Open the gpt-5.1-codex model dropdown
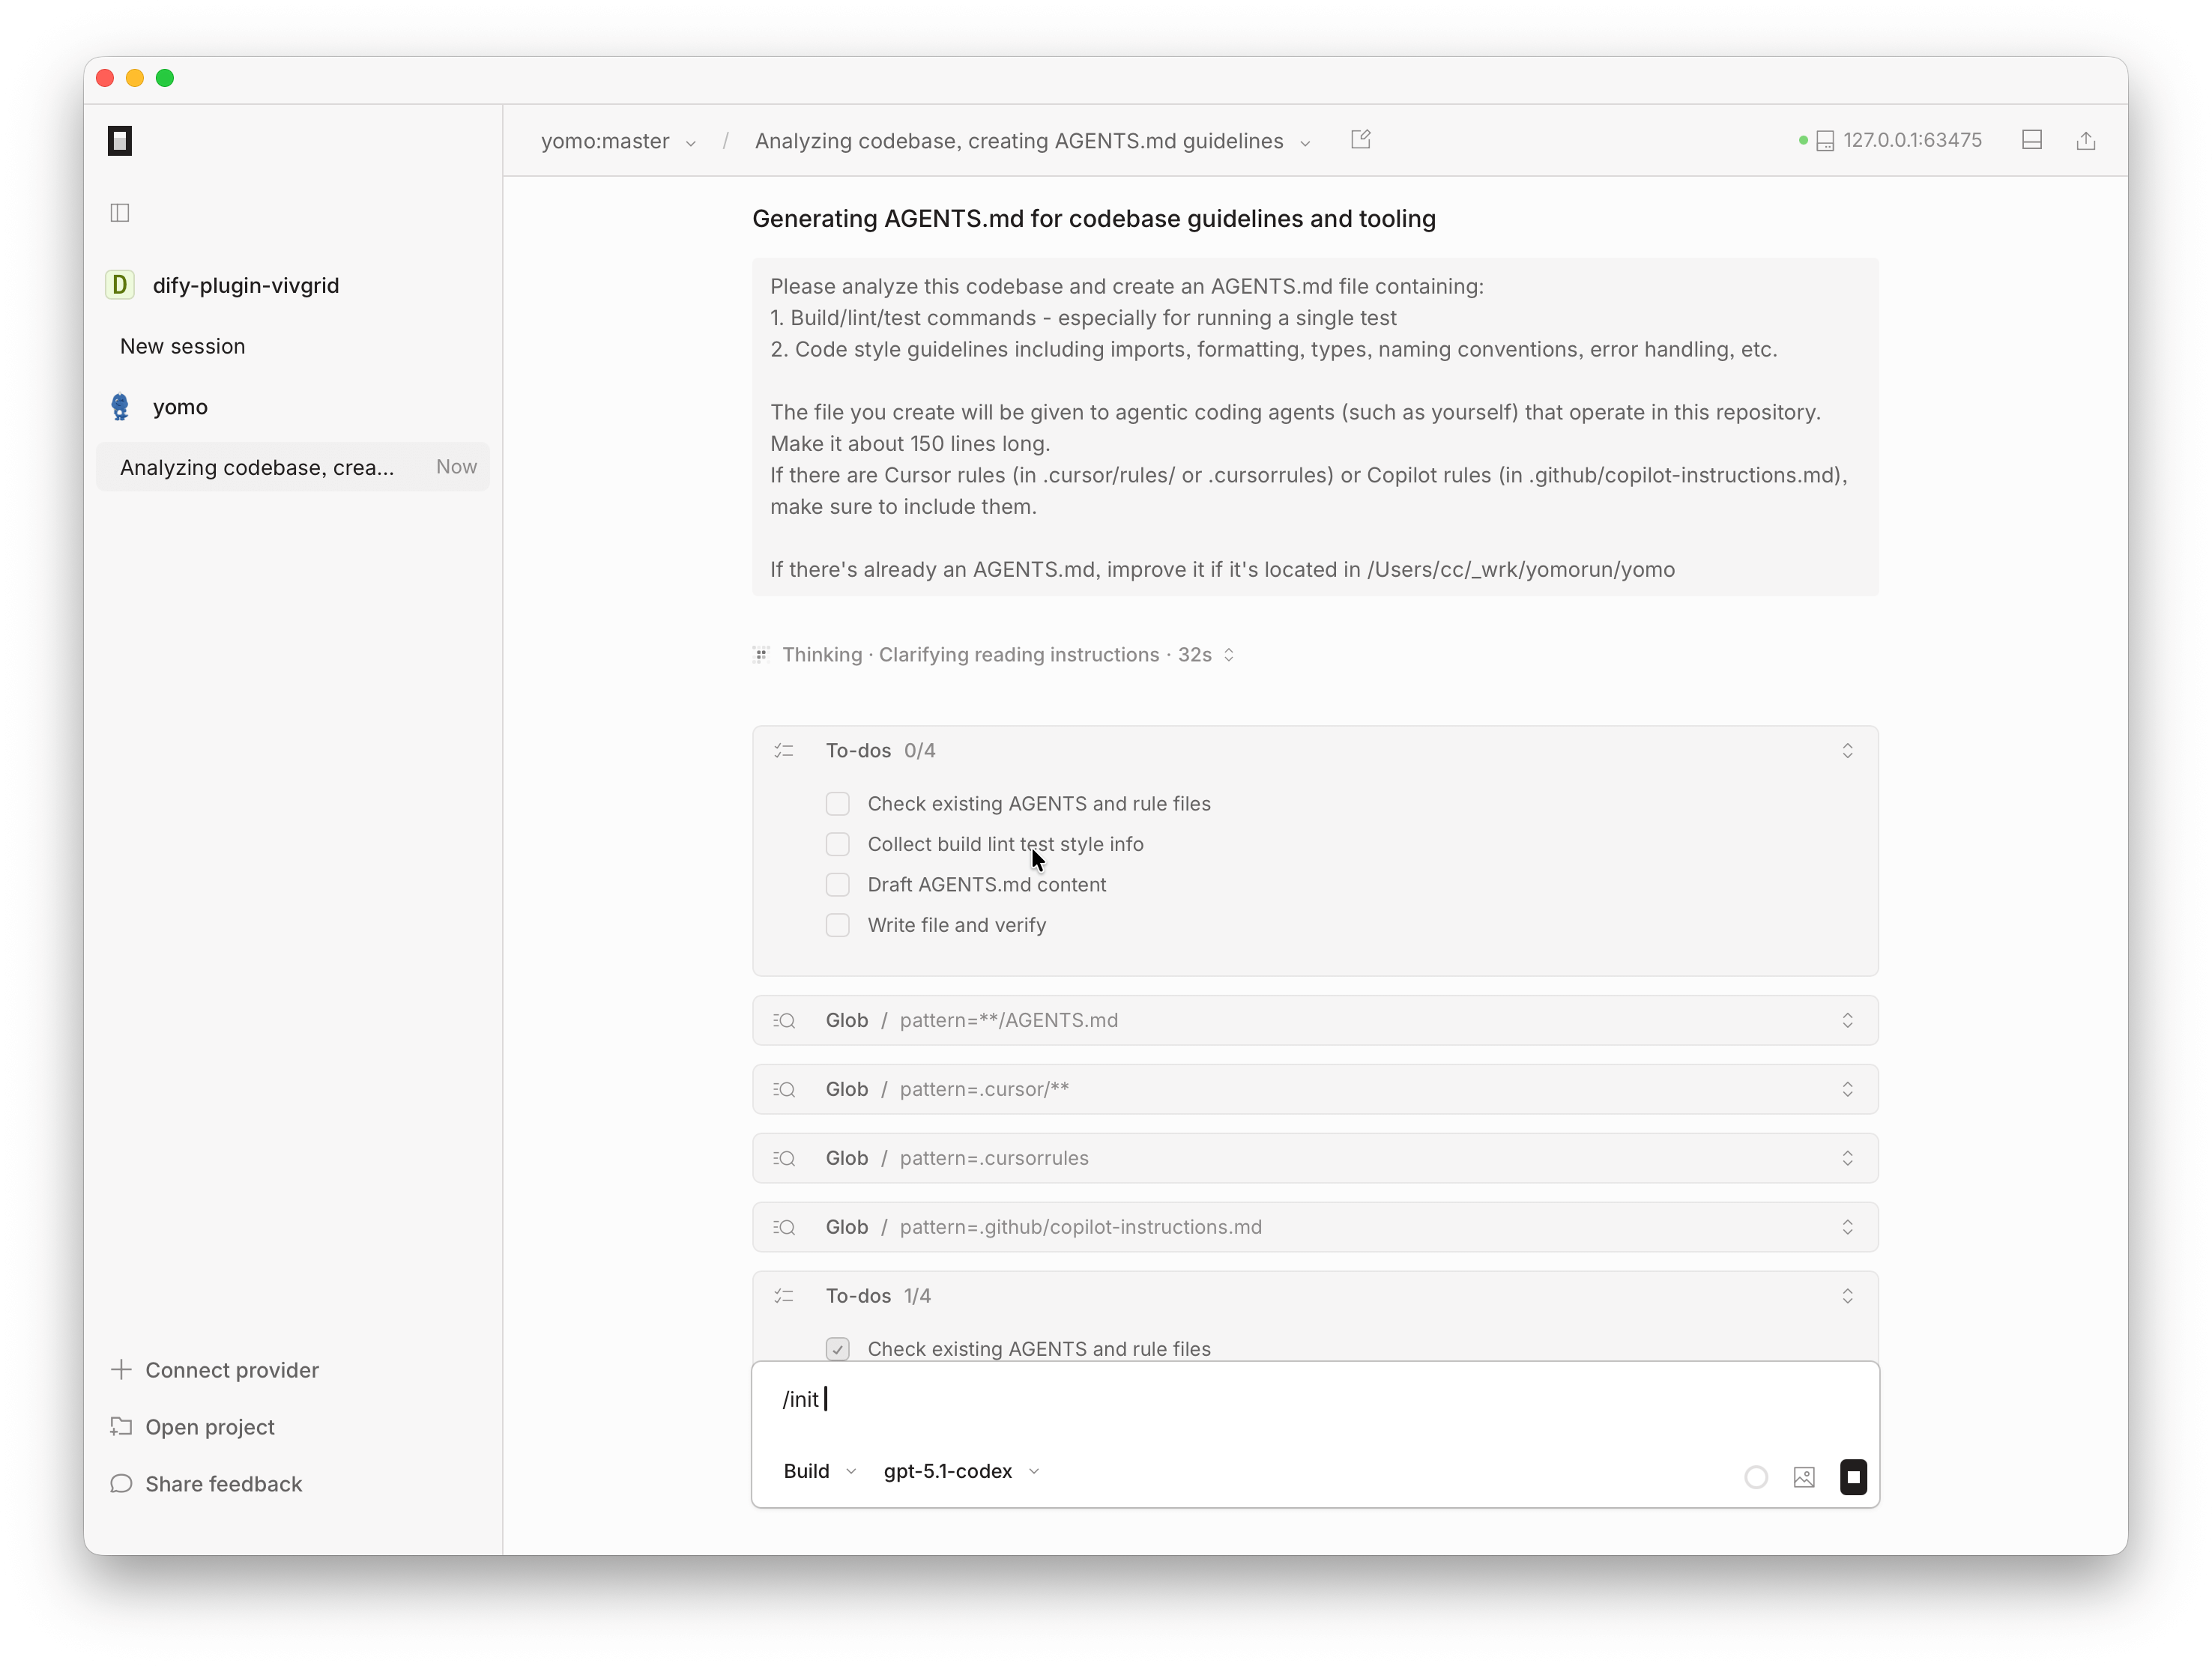Viewport: 2212px width, 1666px height. [961, 1471]
